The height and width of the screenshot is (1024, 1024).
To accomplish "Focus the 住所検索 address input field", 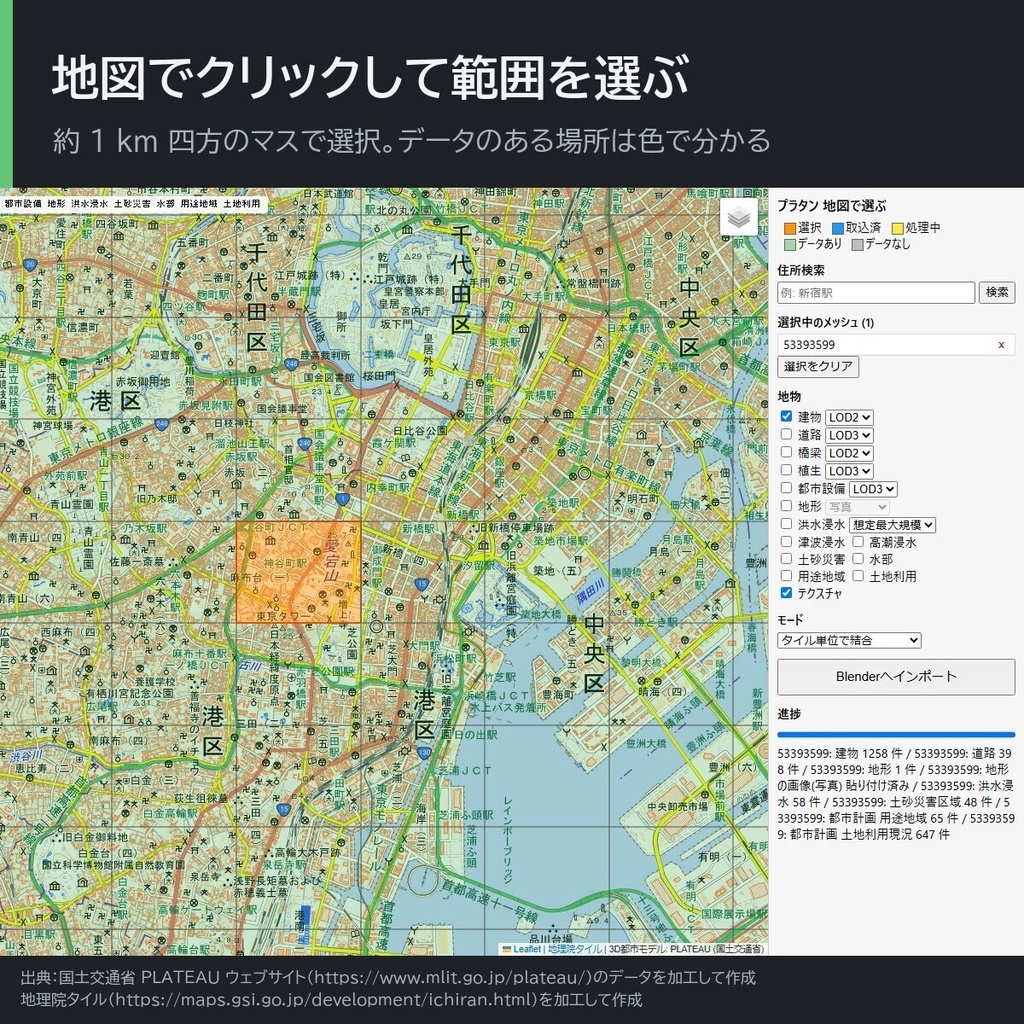I will (x=876, y=293).
